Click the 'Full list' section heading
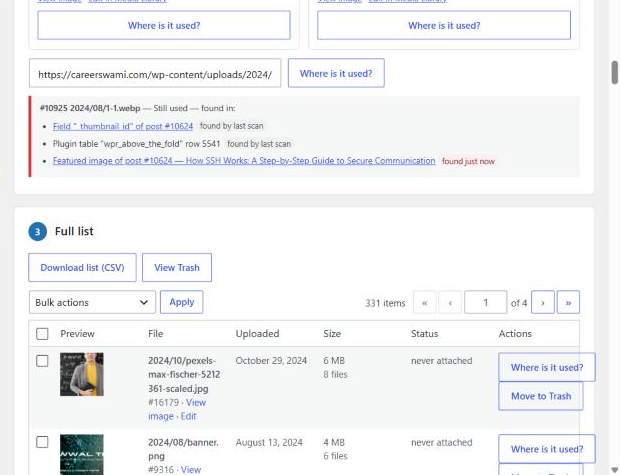Image resolution: width=620 pixels, height=475 pixels. (74, 231)
